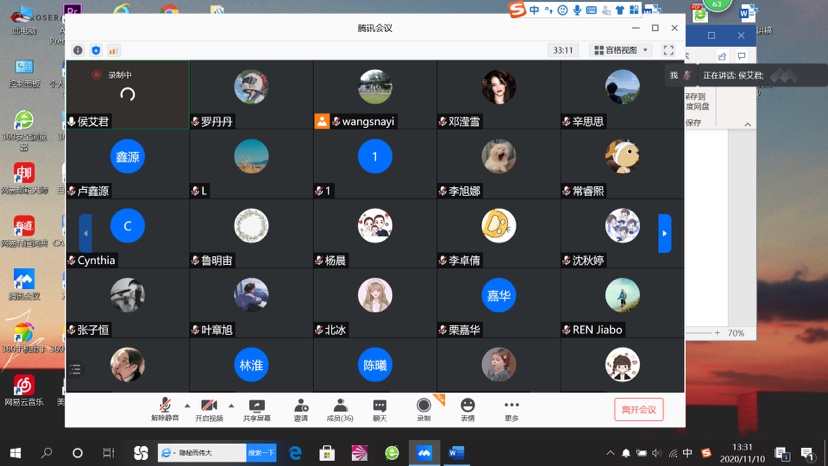Image resolution: width=828 pixels, height=466 pixels.
Task: Open the 表情 emoji reactions
Action: (x=468, y=409)
